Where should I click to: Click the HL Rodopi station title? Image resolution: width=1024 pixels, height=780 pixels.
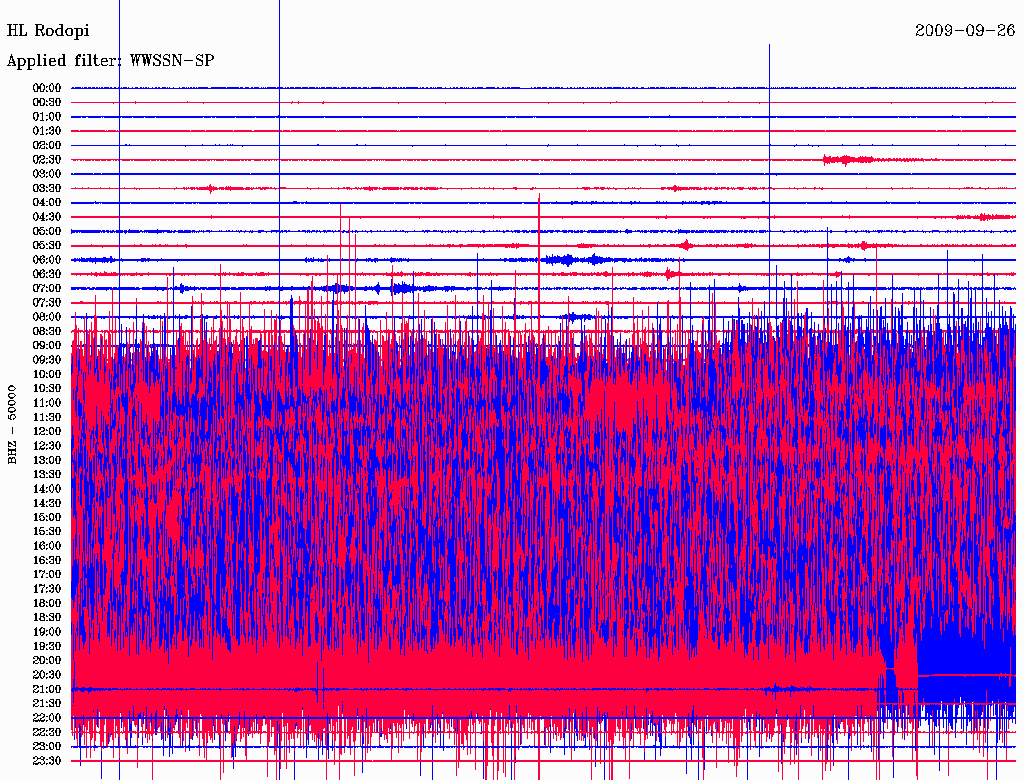pyautogui.click(x=48, y=31)
